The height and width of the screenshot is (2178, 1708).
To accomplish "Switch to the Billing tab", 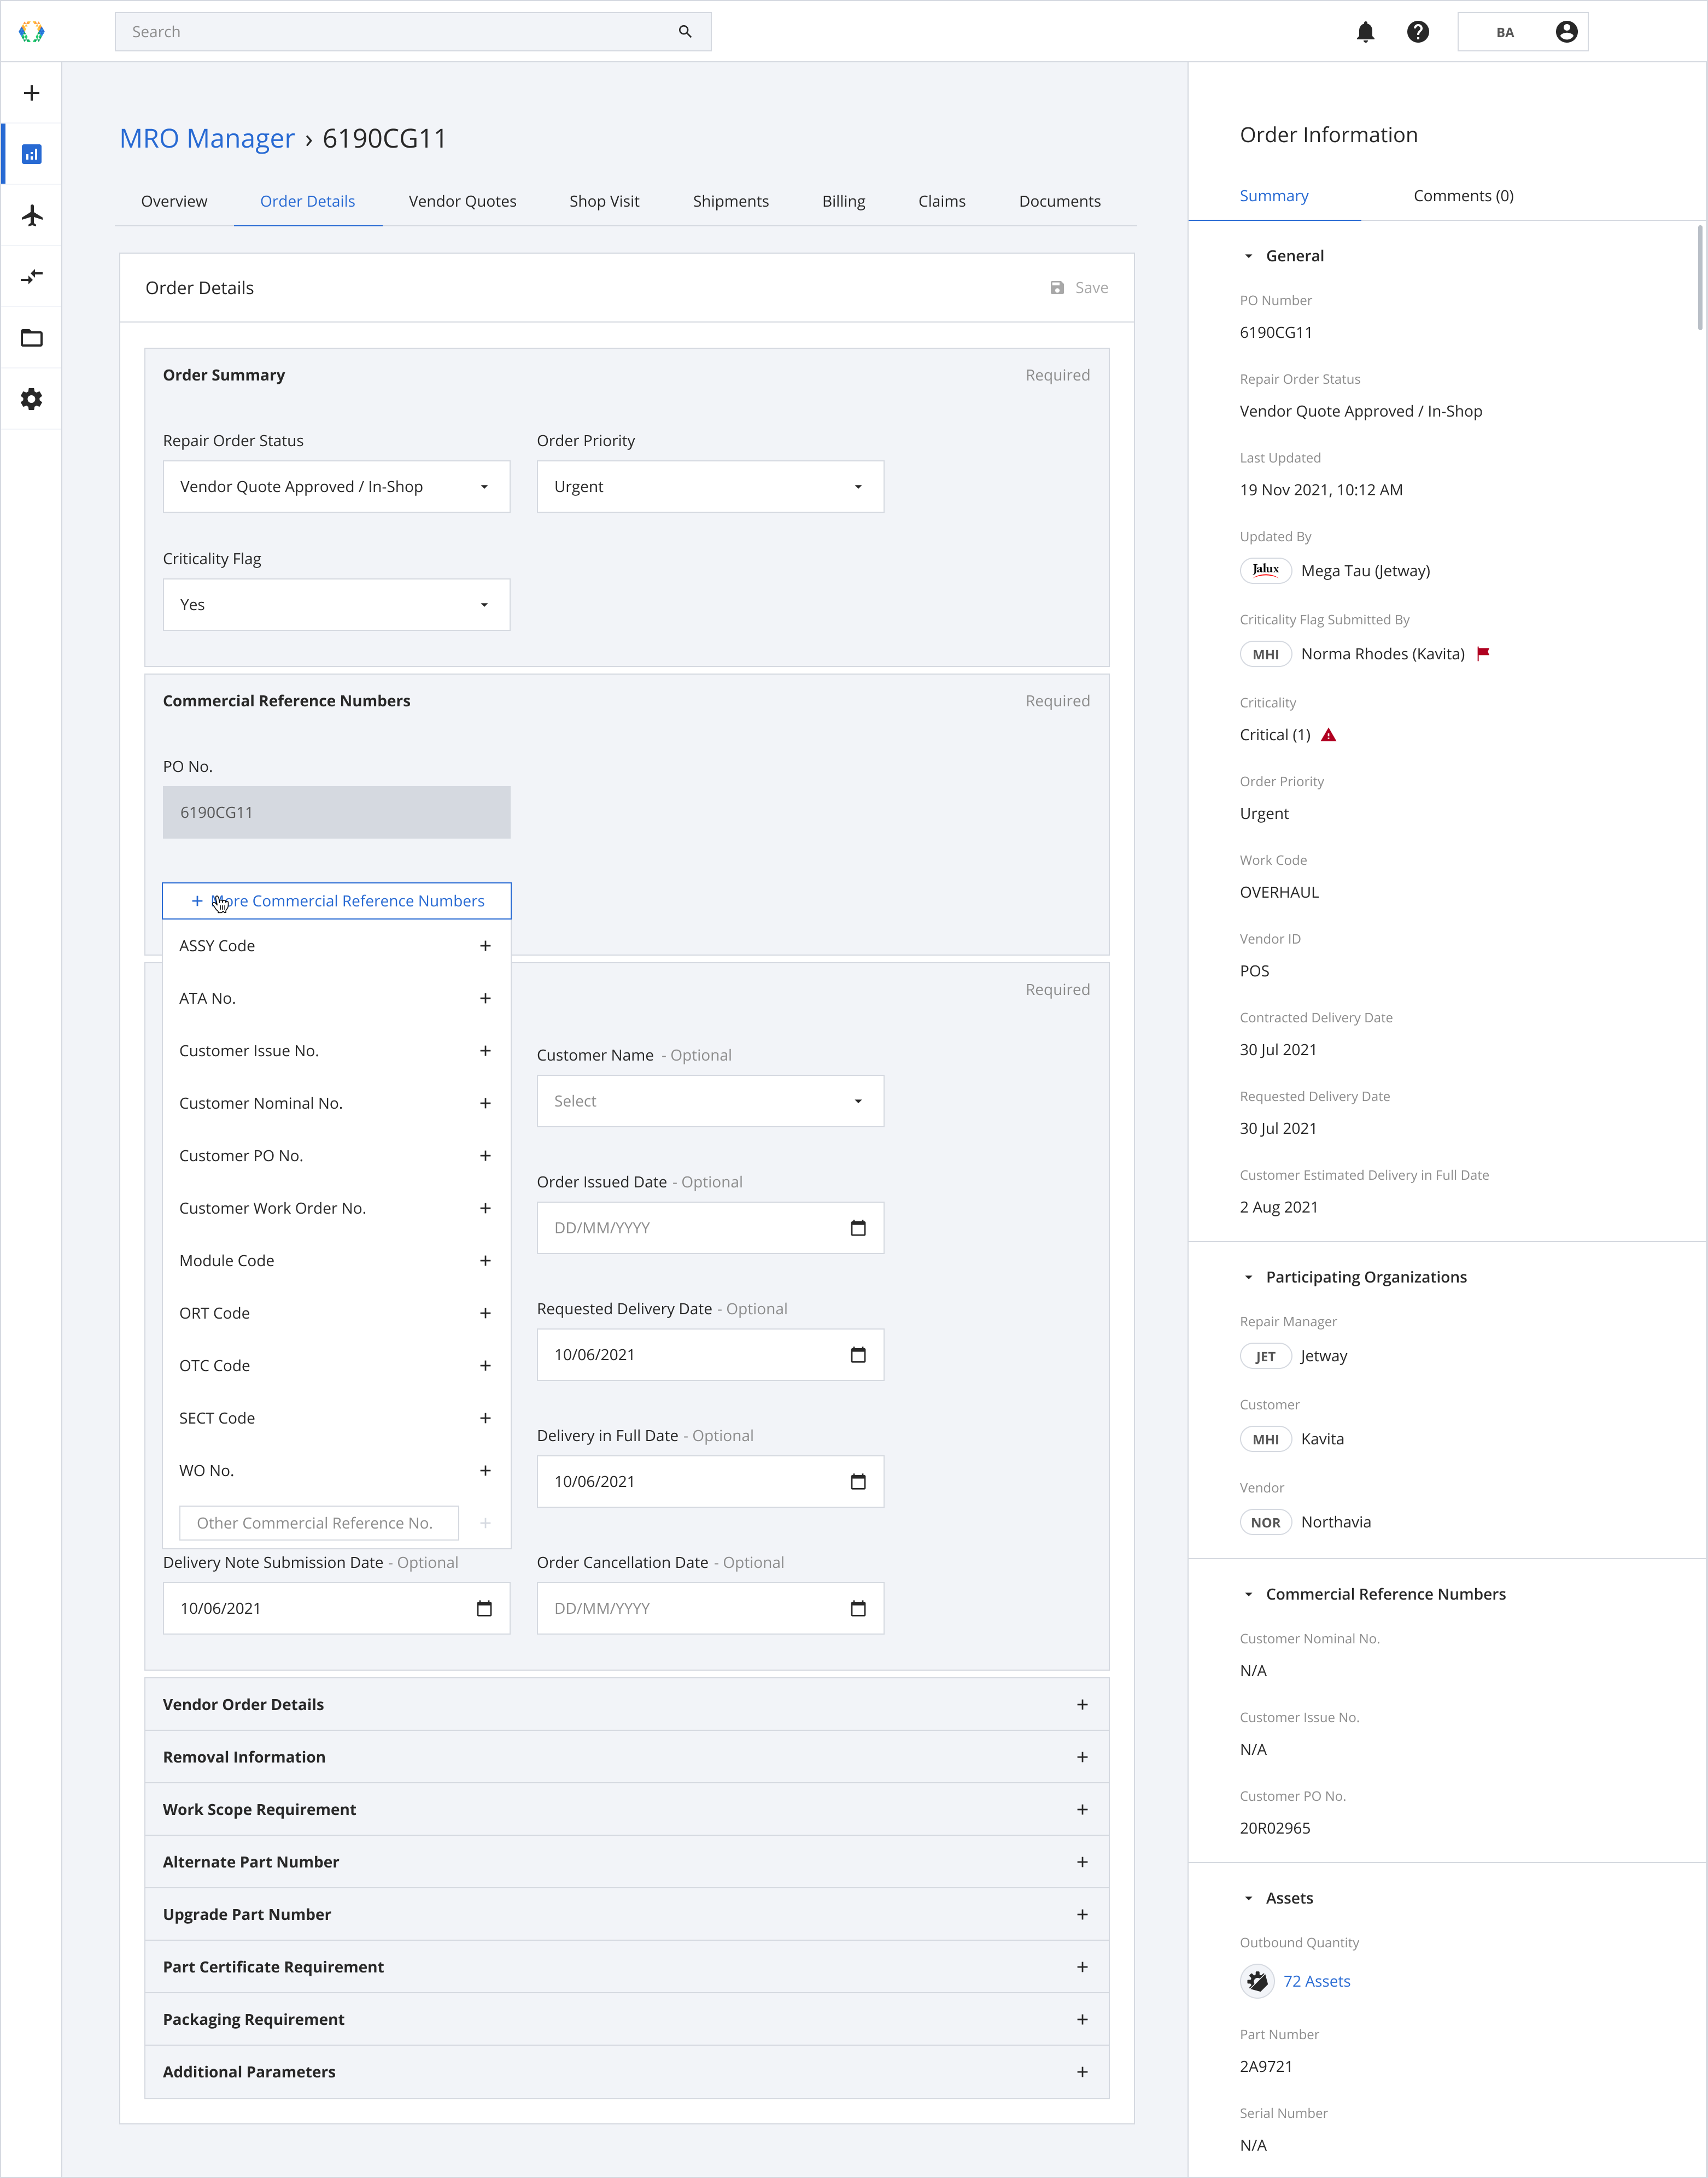I will pyautogui.click(x=844, y=201).
